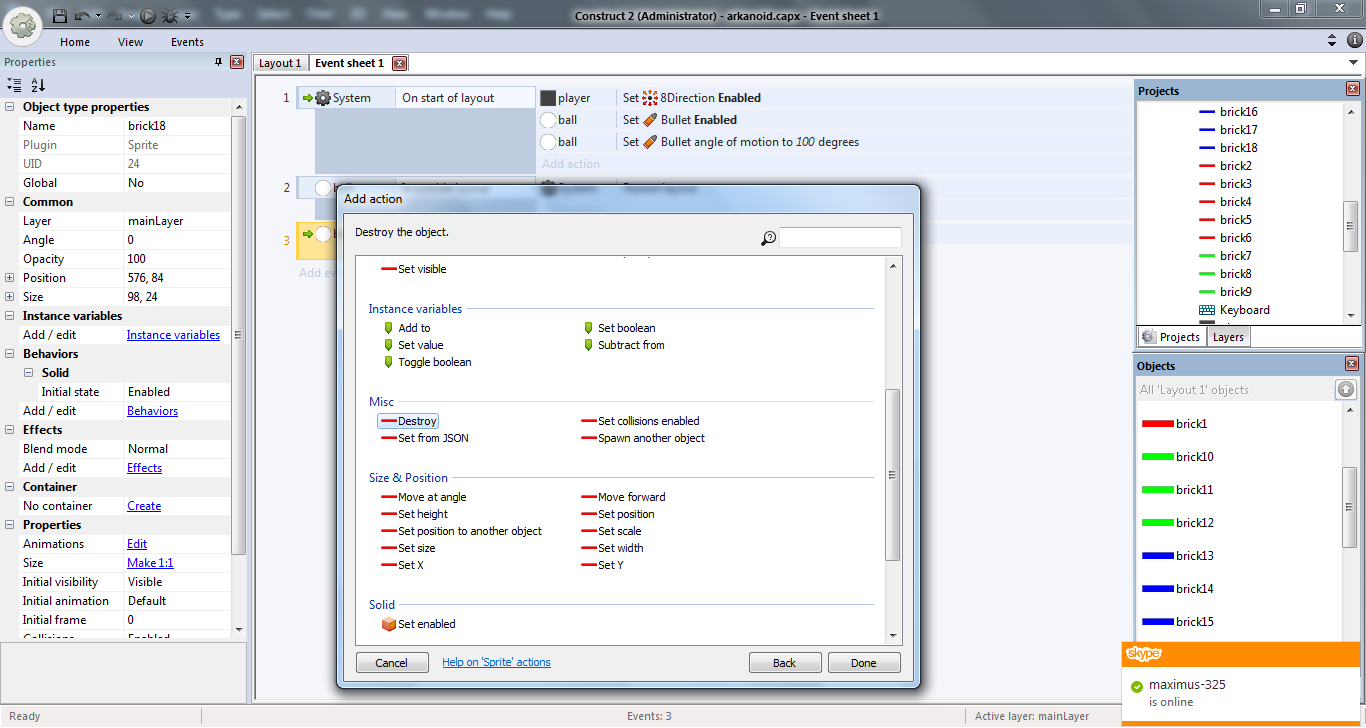Open the tab list dropdown arrow
This screenshot has width=1366, height=728.
point(1353,63)
